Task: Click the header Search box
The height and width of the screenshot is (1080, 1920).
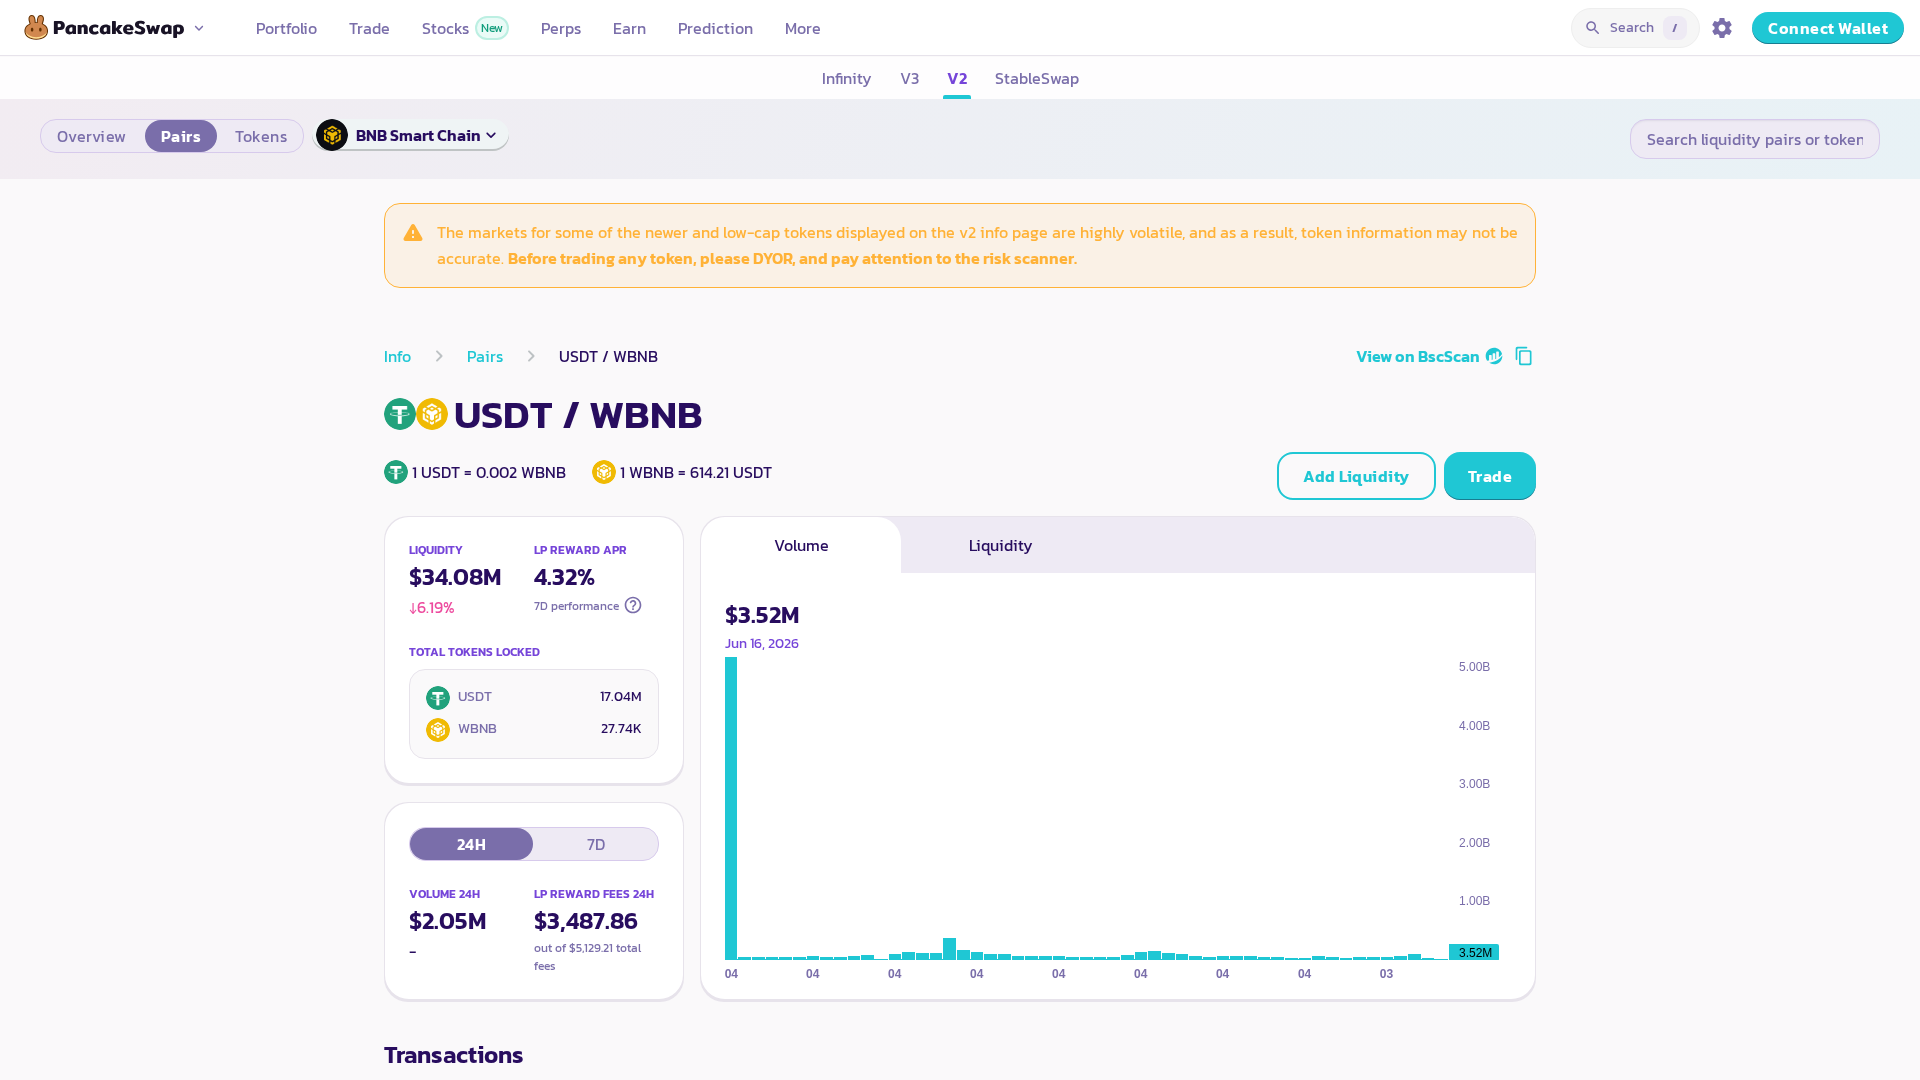Action: tap(1635, 28)
